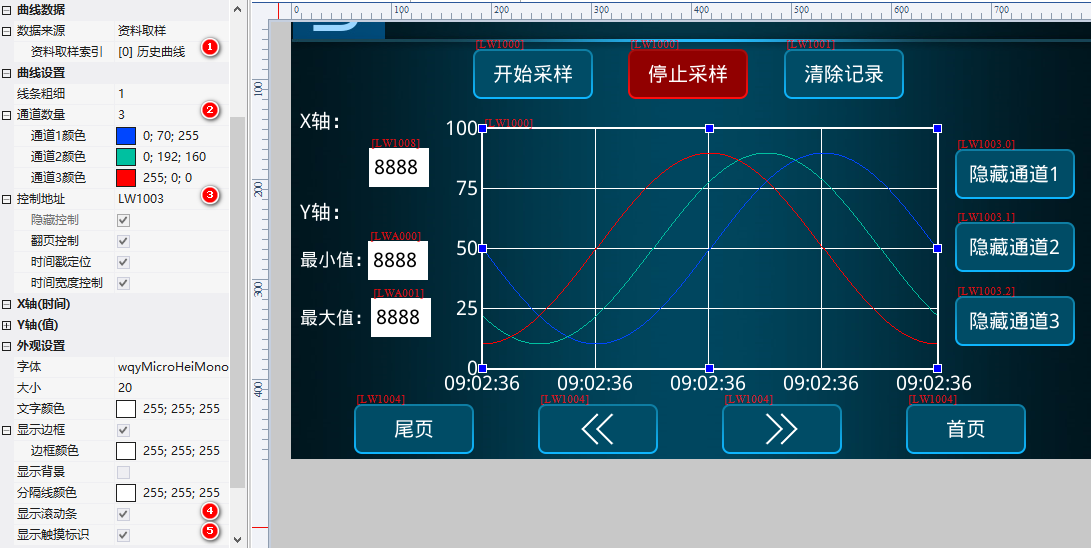The image size is (1091, 548).
Task: Collapse the 通道数量 property group
Action: click(x=7, y=115)
